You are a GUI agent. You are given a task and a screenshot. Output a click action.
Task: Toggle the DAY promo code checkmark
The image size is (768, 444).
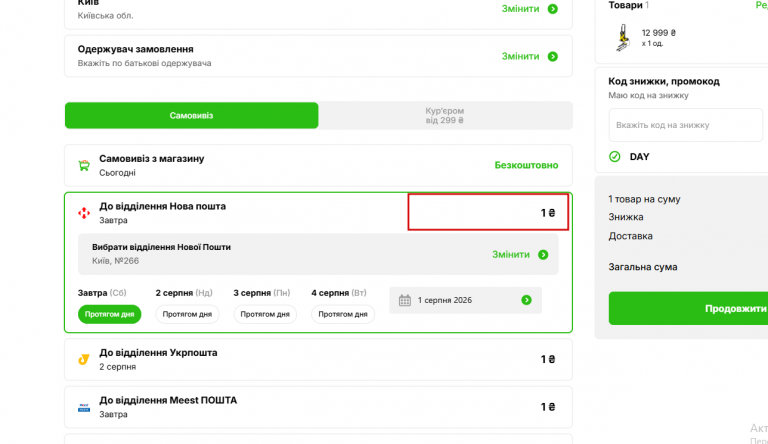click(x=614, y=156)
